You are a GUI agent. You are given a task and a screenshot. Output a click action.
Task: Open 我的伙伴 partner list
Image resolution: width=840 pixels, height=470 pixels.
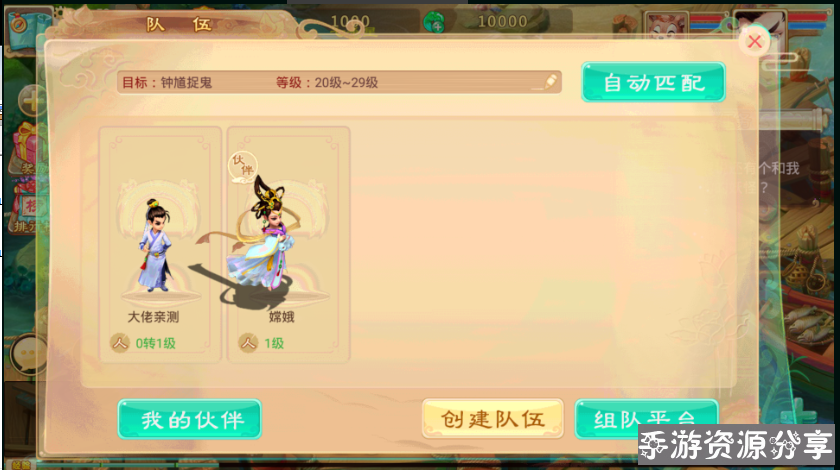point(190,420)
